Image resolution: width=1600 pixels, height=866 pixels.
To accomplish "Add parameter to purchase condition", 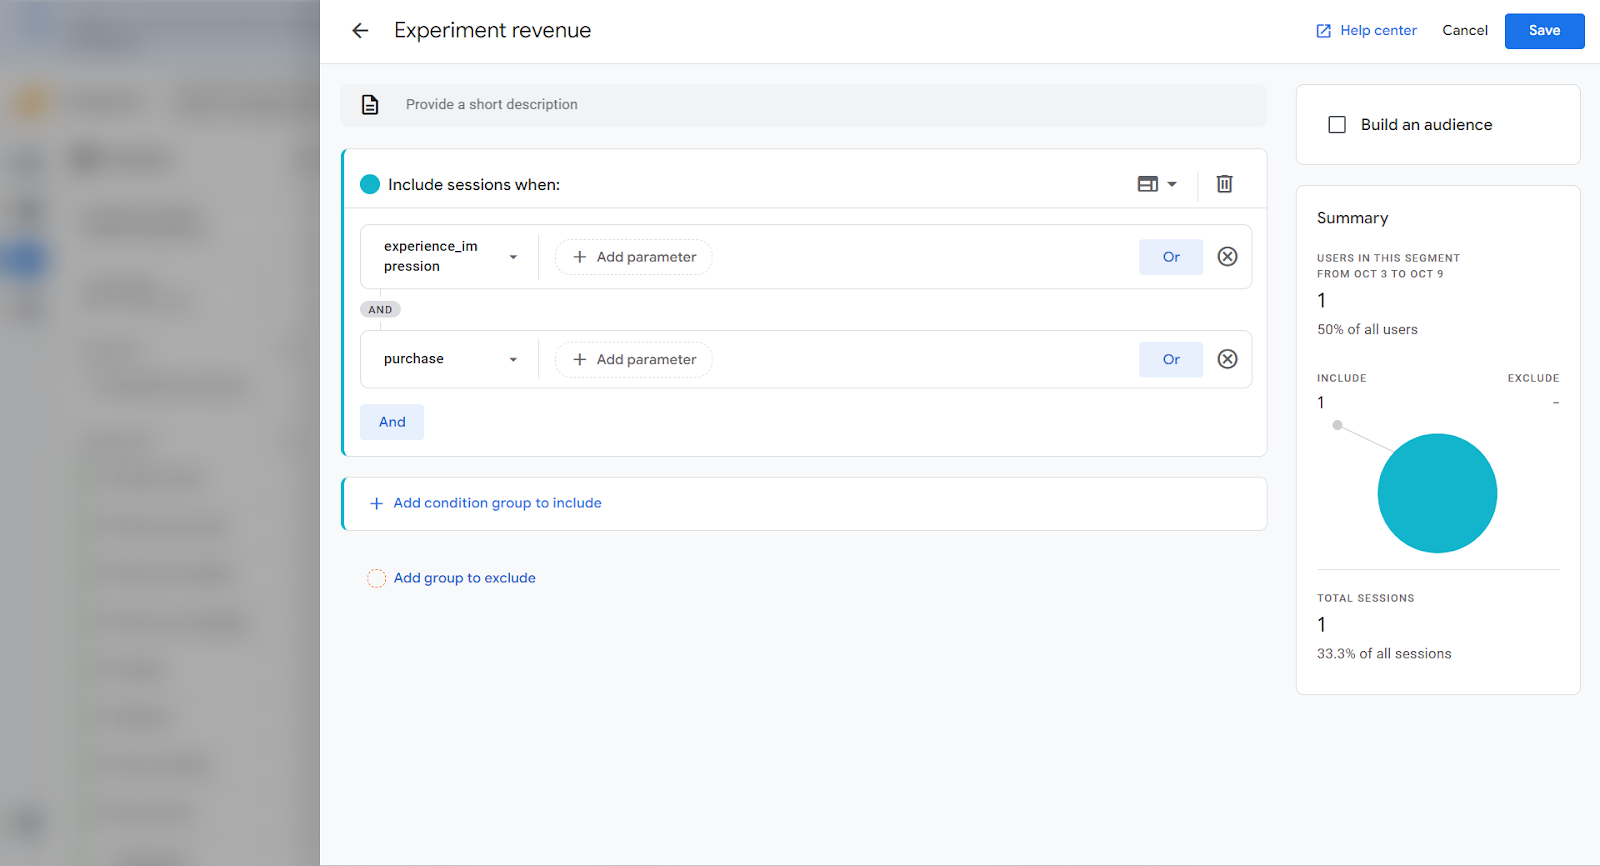I will (x=634, y=360).
